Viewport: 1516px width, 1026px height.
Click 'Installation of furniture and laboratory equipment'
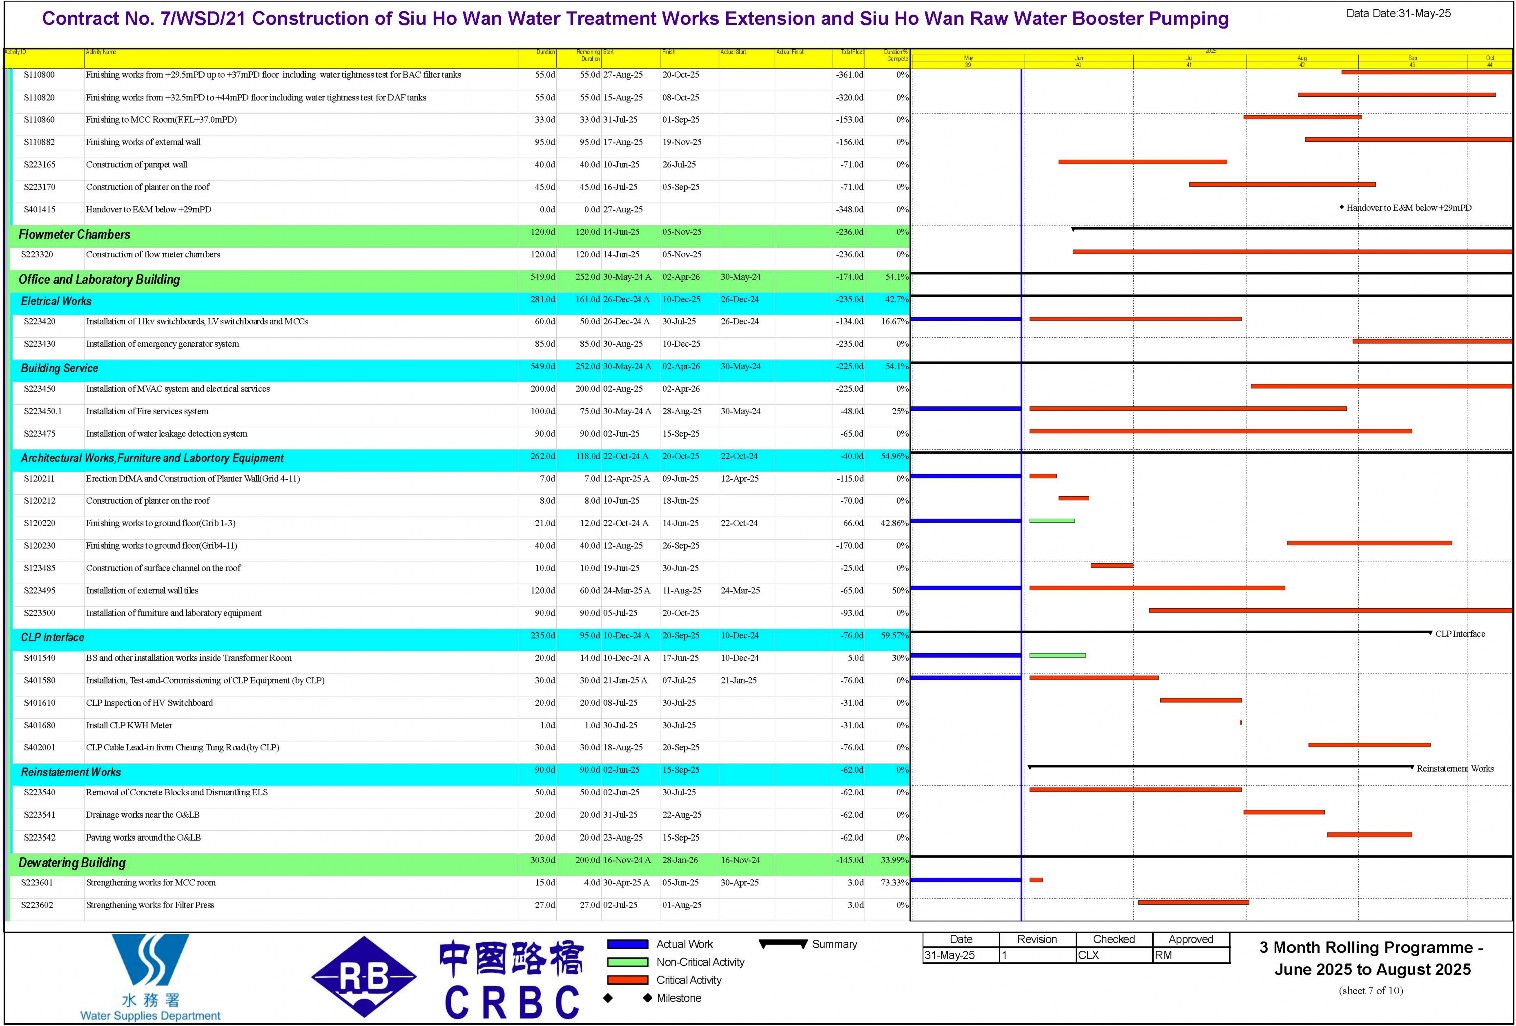coord(174,613)
